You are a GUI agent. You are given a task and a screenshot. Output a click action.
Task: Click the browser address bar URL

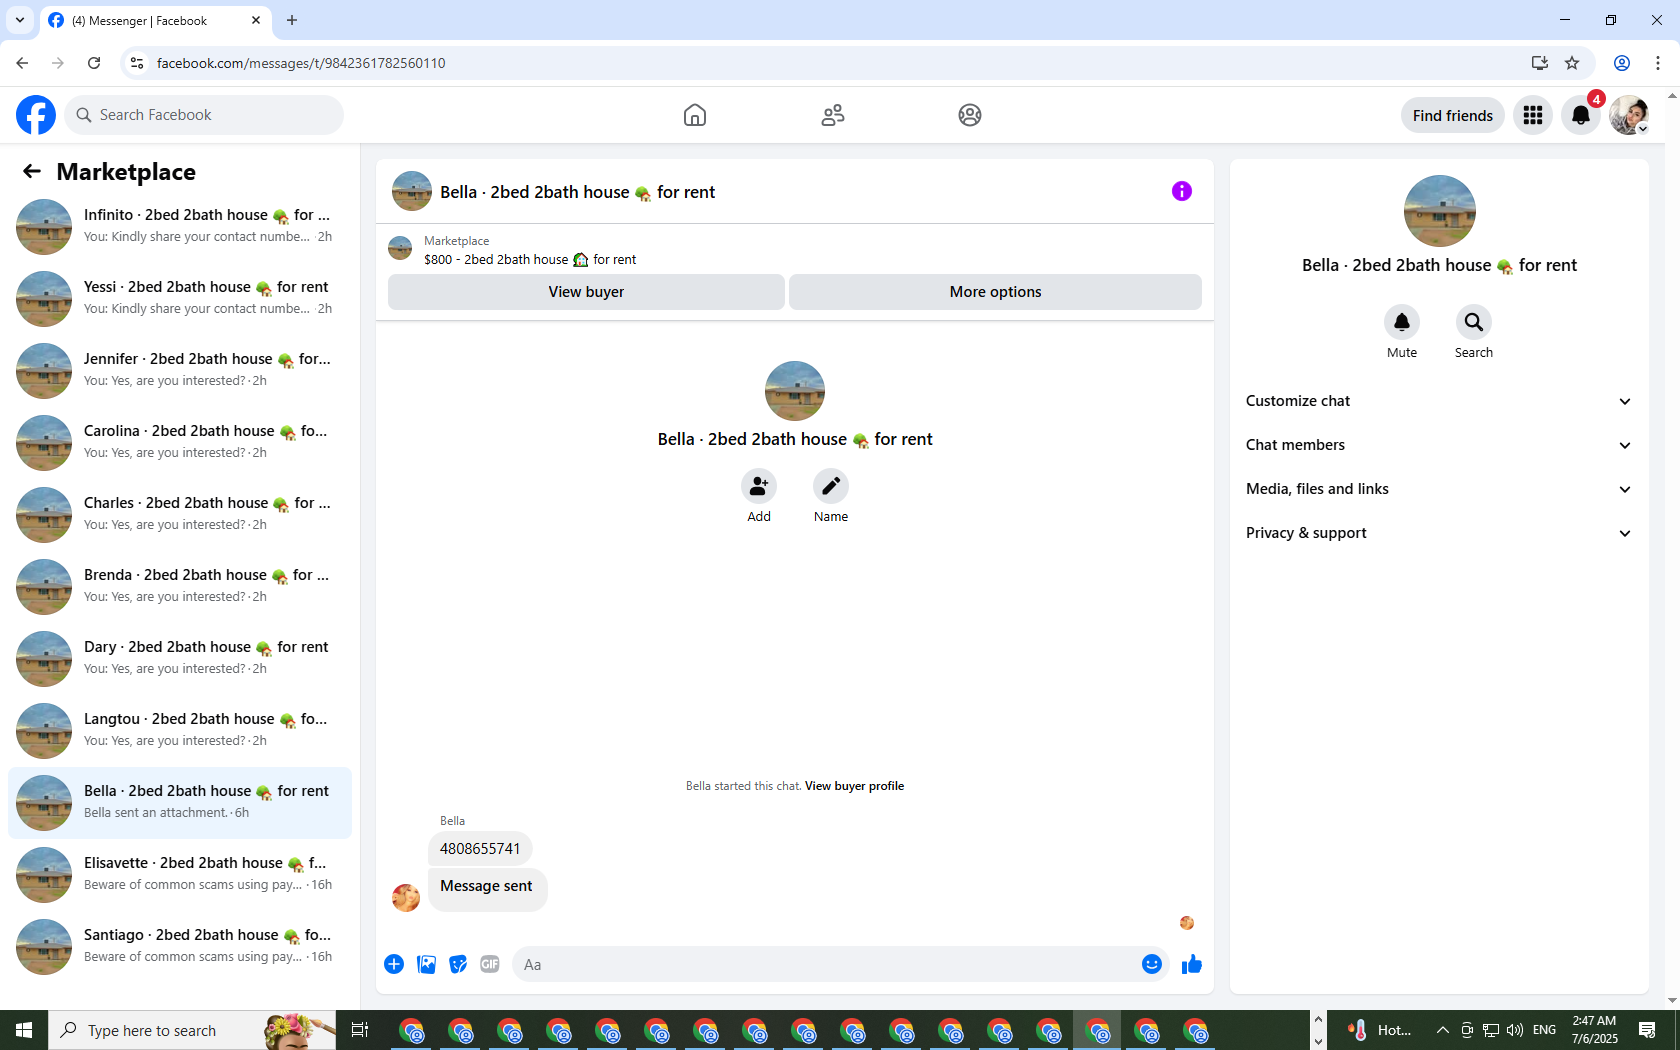click(300, 63)
